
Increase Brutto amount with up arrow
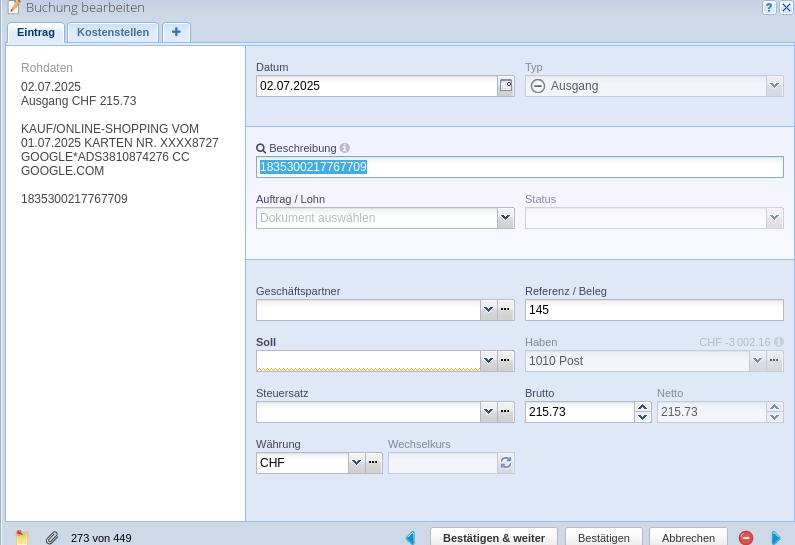click(643, 407)
